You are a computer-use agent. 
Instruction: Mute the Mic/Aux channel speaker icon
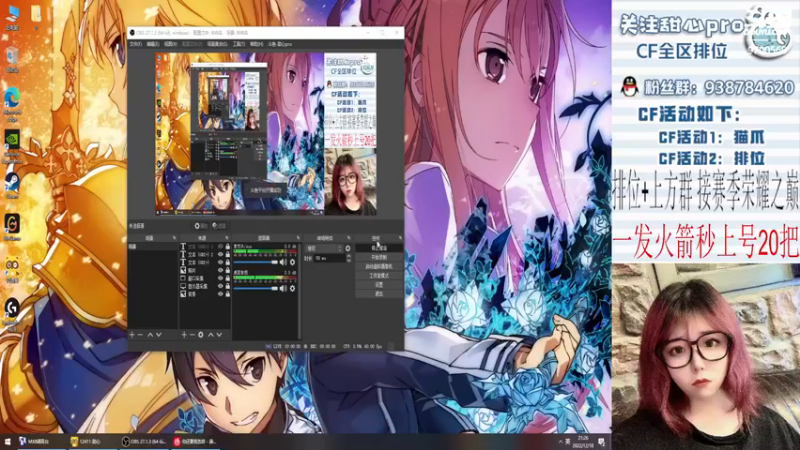click(283, 262)
